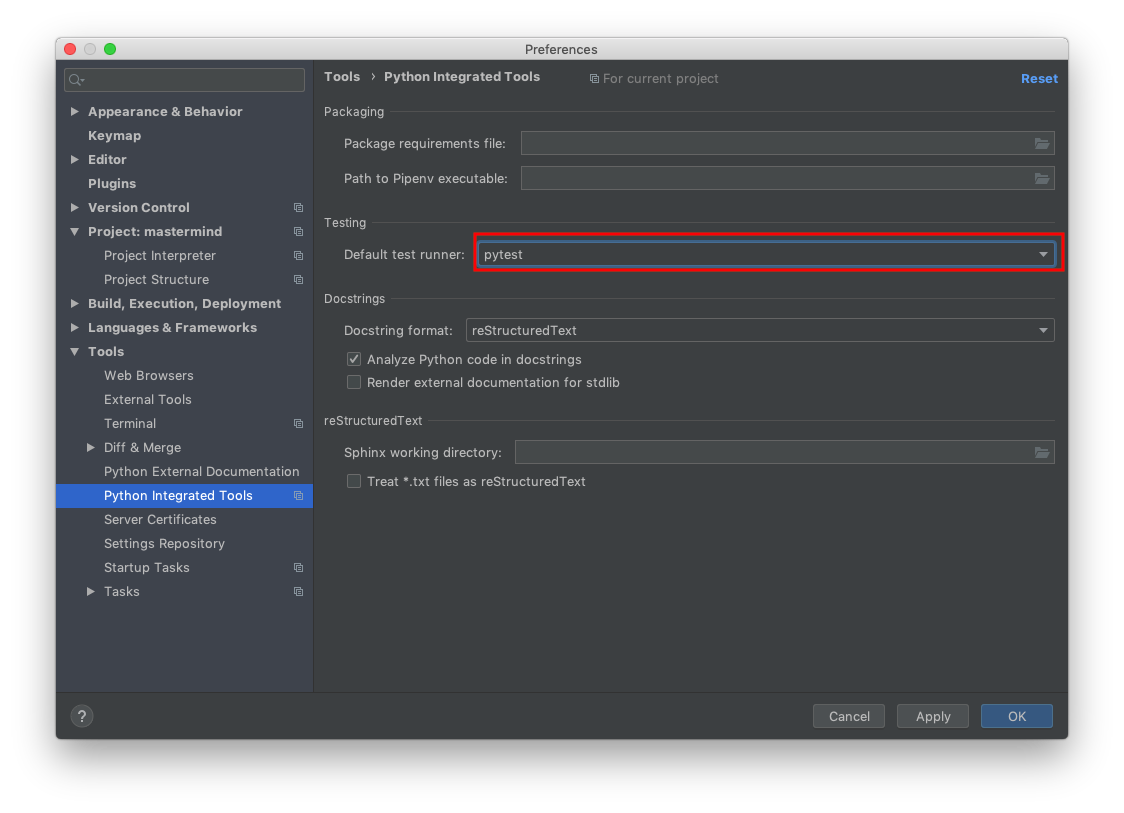
Task: Open the Path to Pipenv executable file browser
Action: 1043,178
